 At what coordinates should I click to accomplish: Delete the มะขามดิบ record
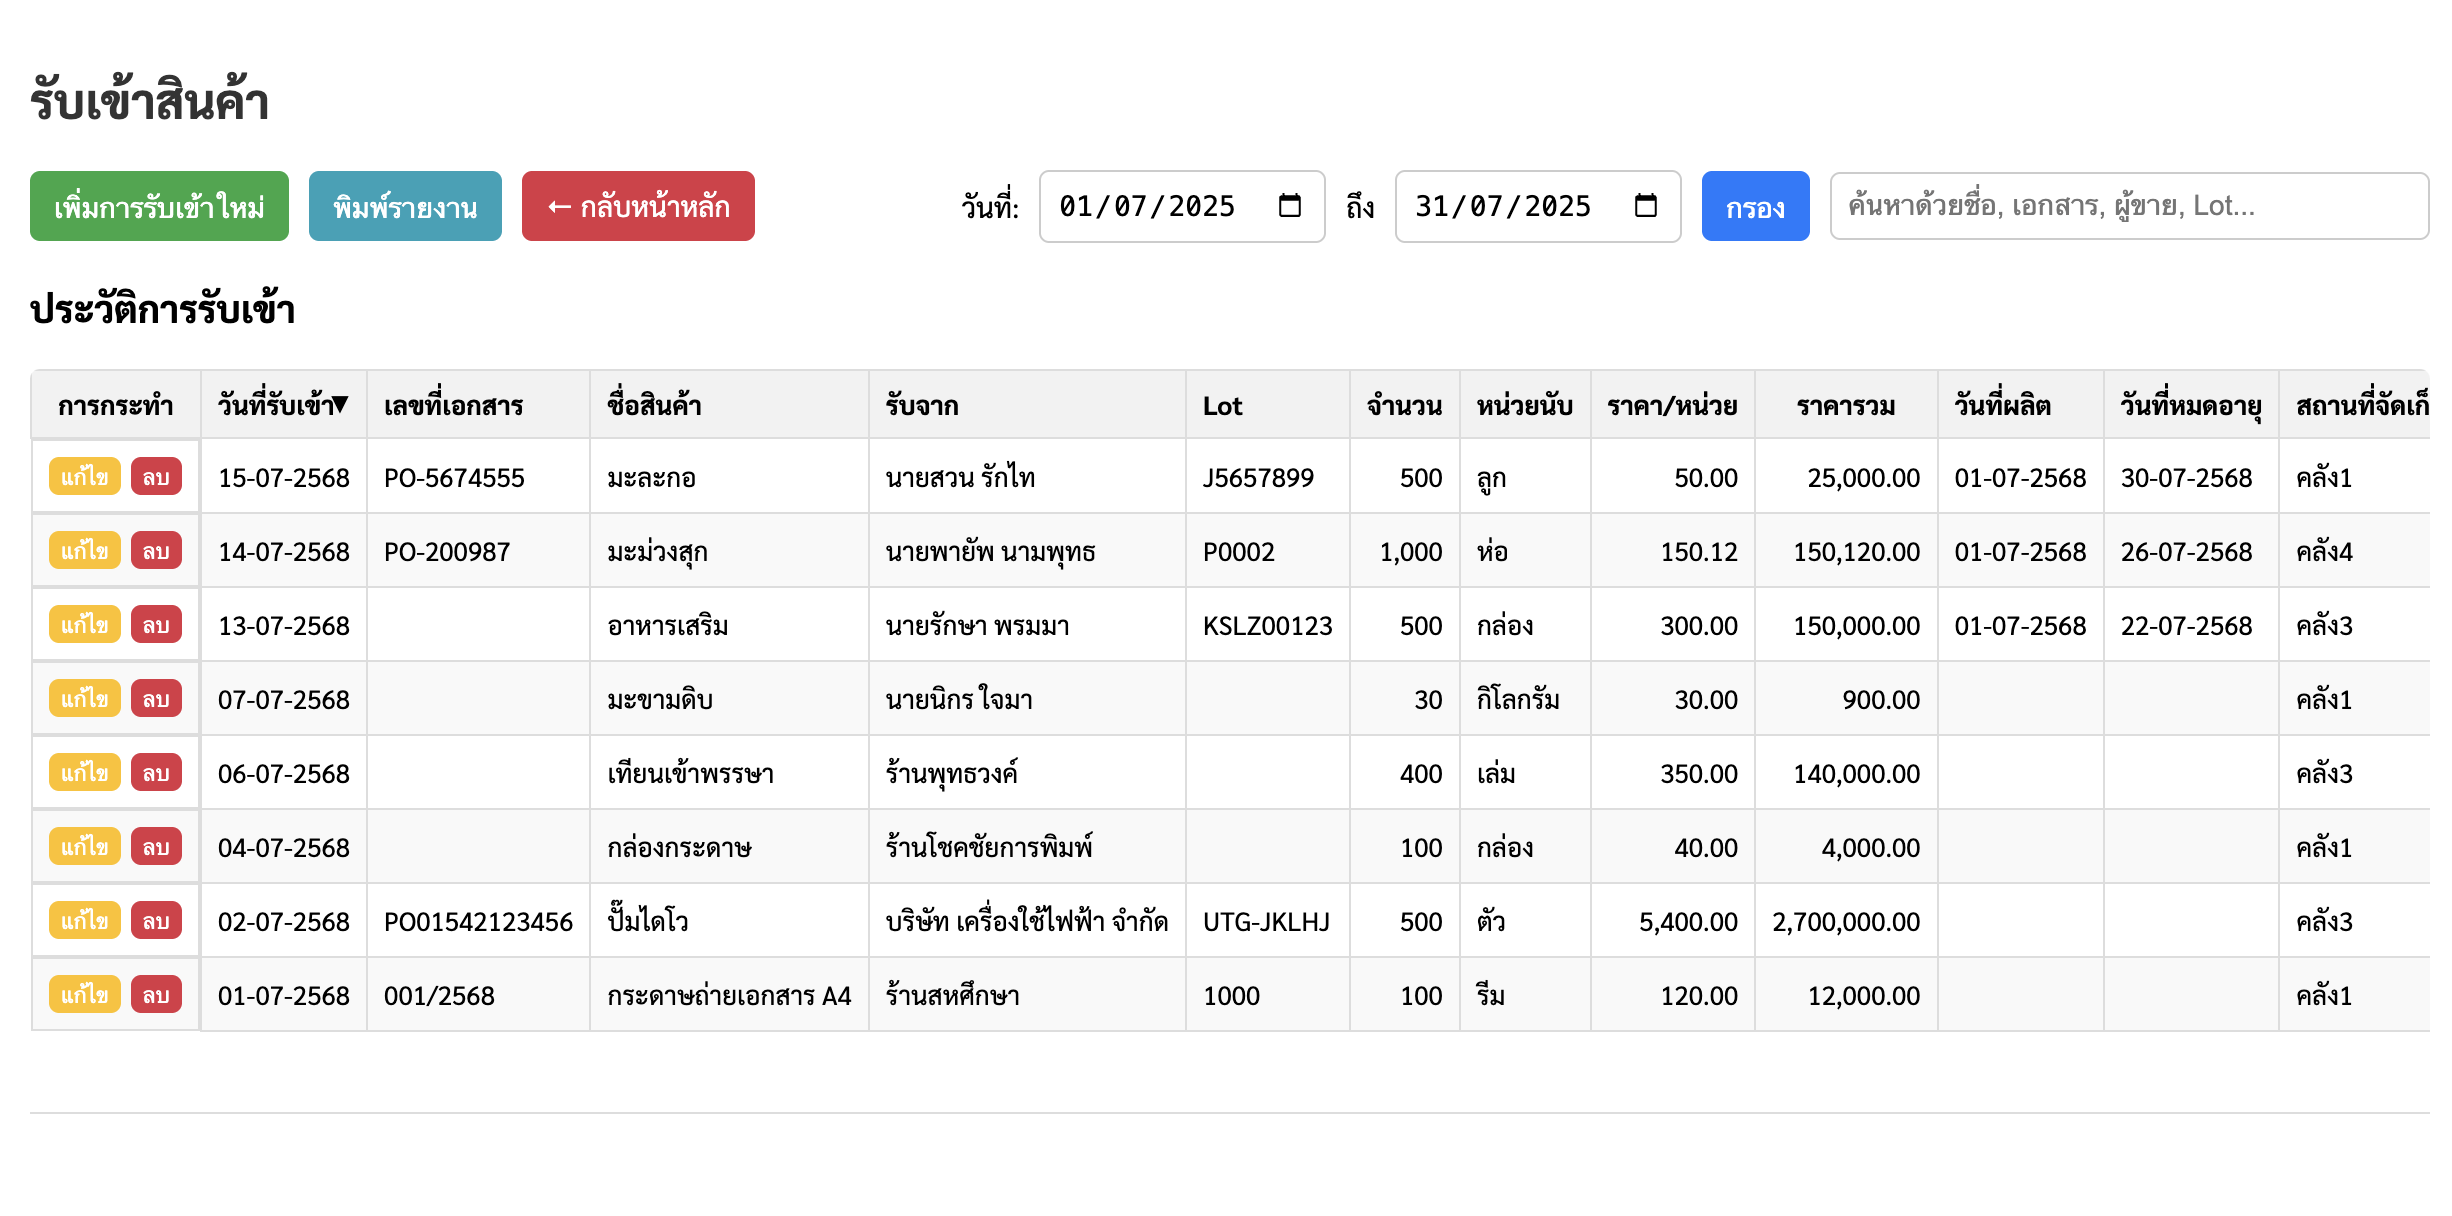155,699
